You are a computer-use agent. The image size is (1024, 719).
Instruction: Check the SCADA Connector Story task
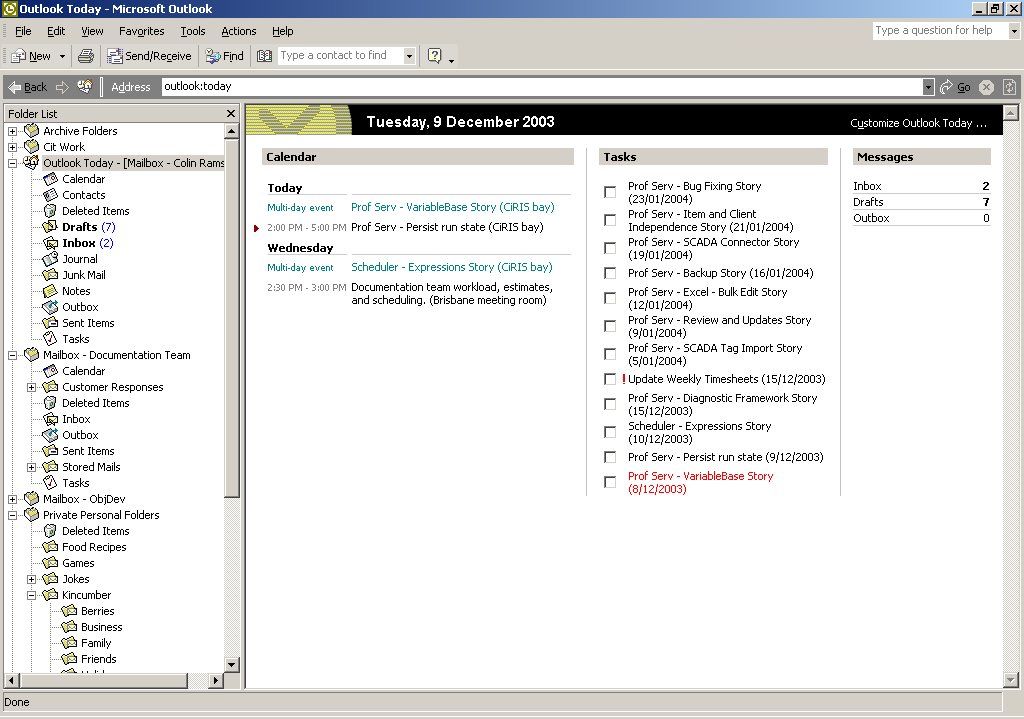(x=610, y=248)
